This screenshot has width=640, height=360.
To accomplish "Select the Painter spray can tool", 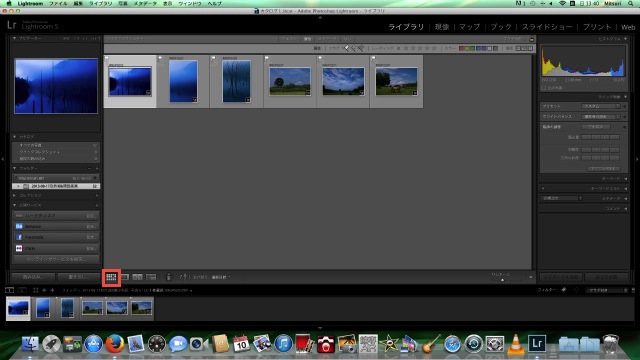I will pos(169,277).
